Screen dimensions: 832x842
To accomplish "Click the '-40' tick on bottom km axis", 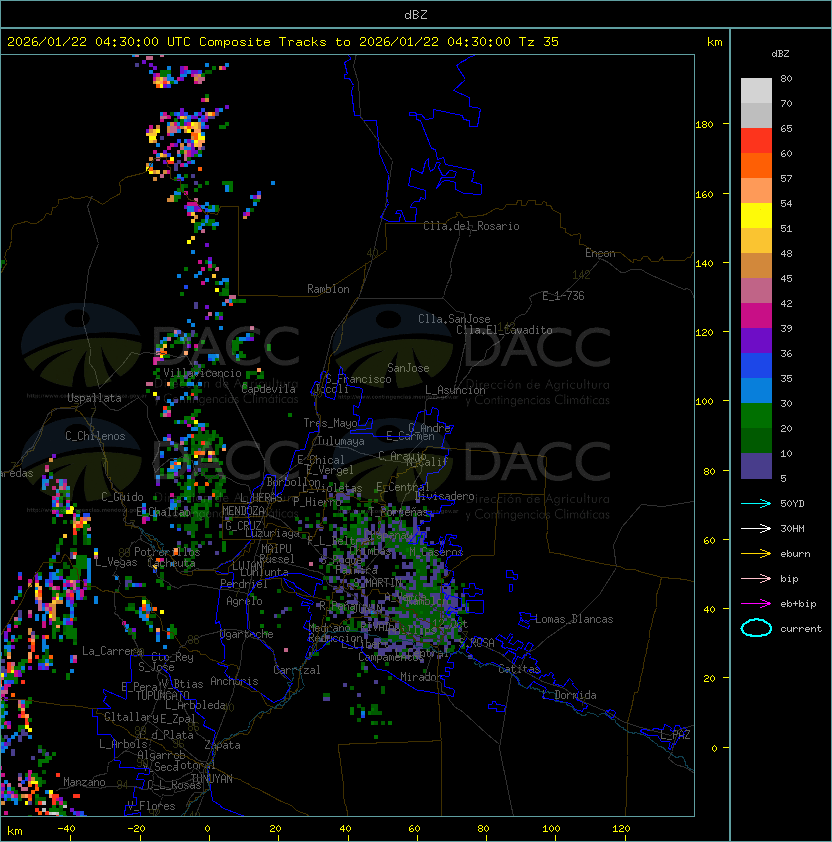I will [x=66, y=829].
